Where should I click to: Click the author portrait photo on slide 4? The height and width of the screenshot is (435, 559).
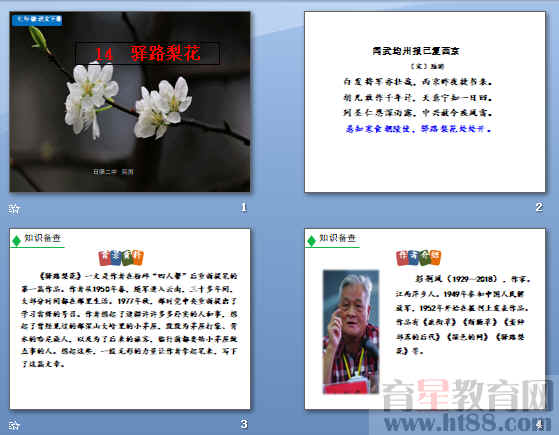[x=351, y=332]
